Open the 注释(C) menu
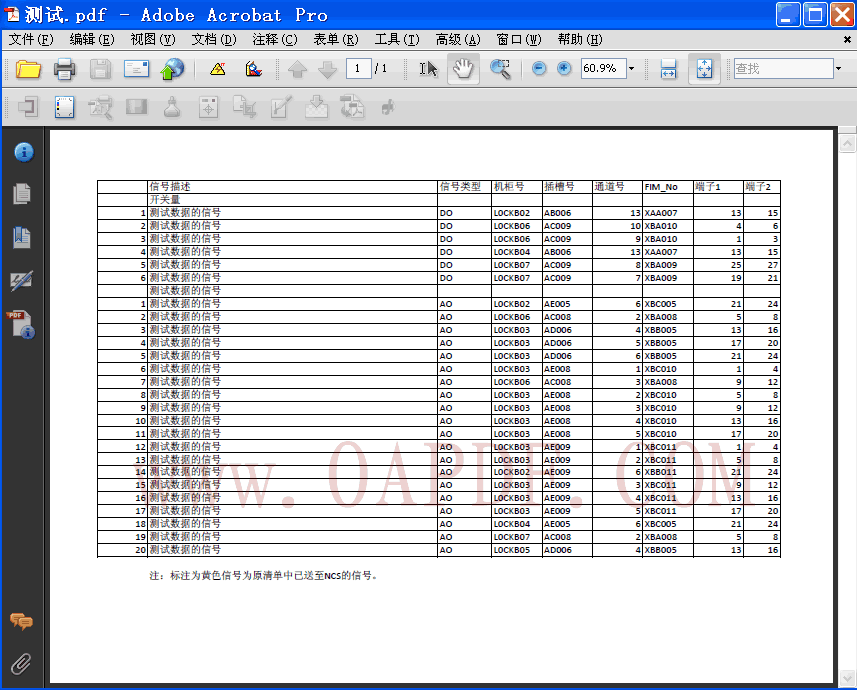The height and width of the screenshot is (690, 857). click(275, 39)
